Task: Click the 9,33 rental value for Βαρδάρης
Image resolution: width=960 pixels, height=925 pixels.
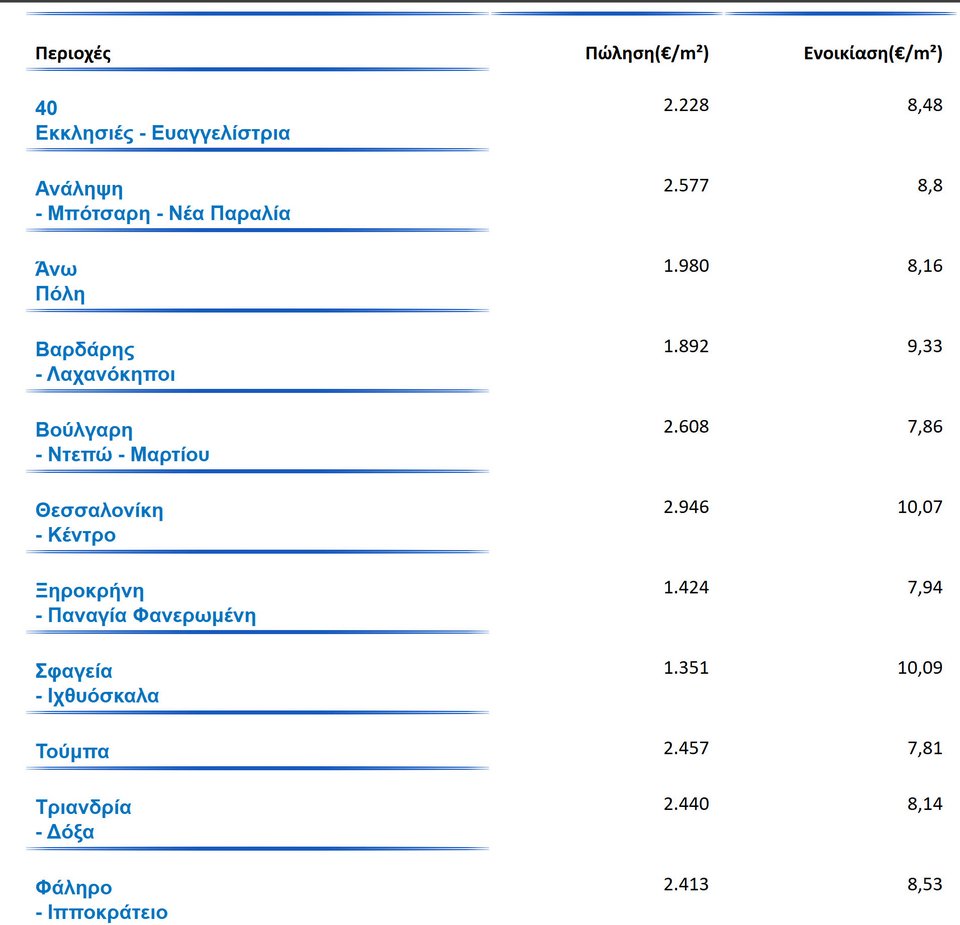Action: tap(924, 346)
